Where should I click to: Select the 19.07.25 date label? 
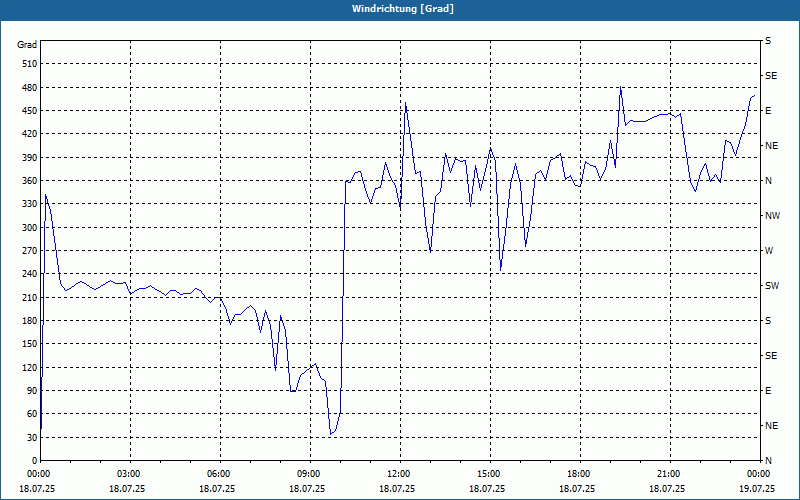click(x=757, y=488)
